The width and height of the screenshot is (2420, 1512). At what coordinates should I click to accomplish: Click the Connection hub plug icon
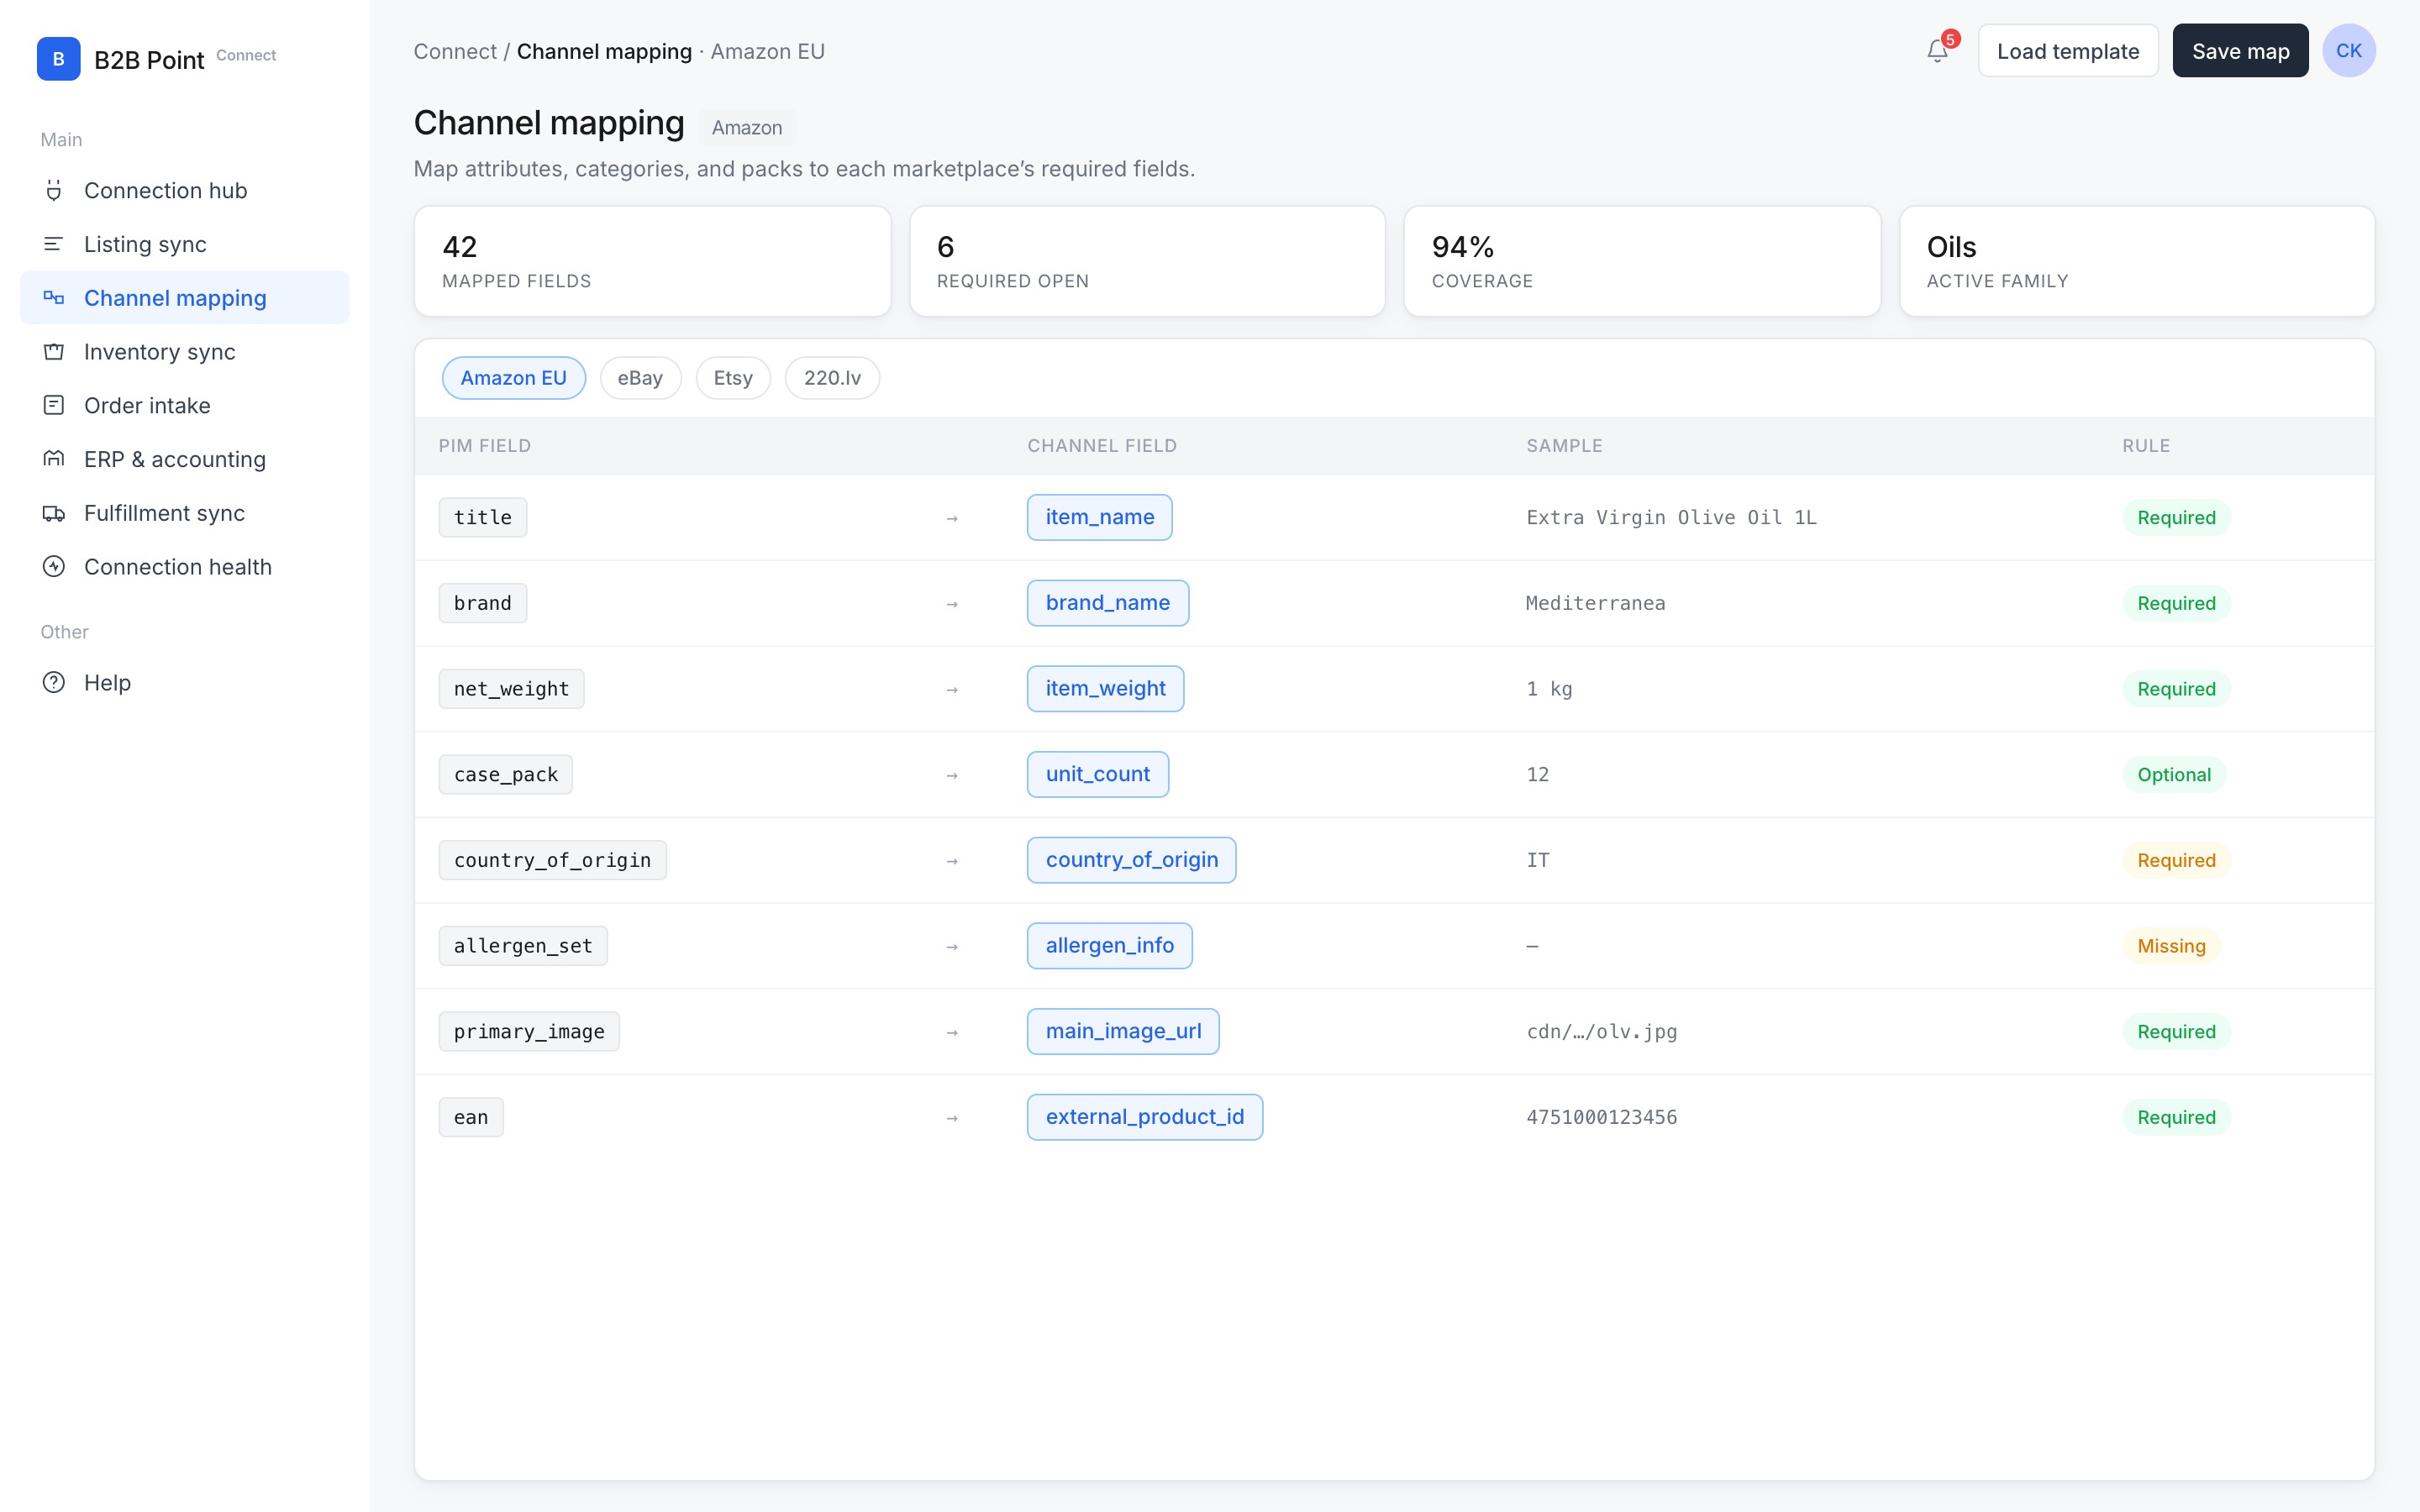(54, 190)
